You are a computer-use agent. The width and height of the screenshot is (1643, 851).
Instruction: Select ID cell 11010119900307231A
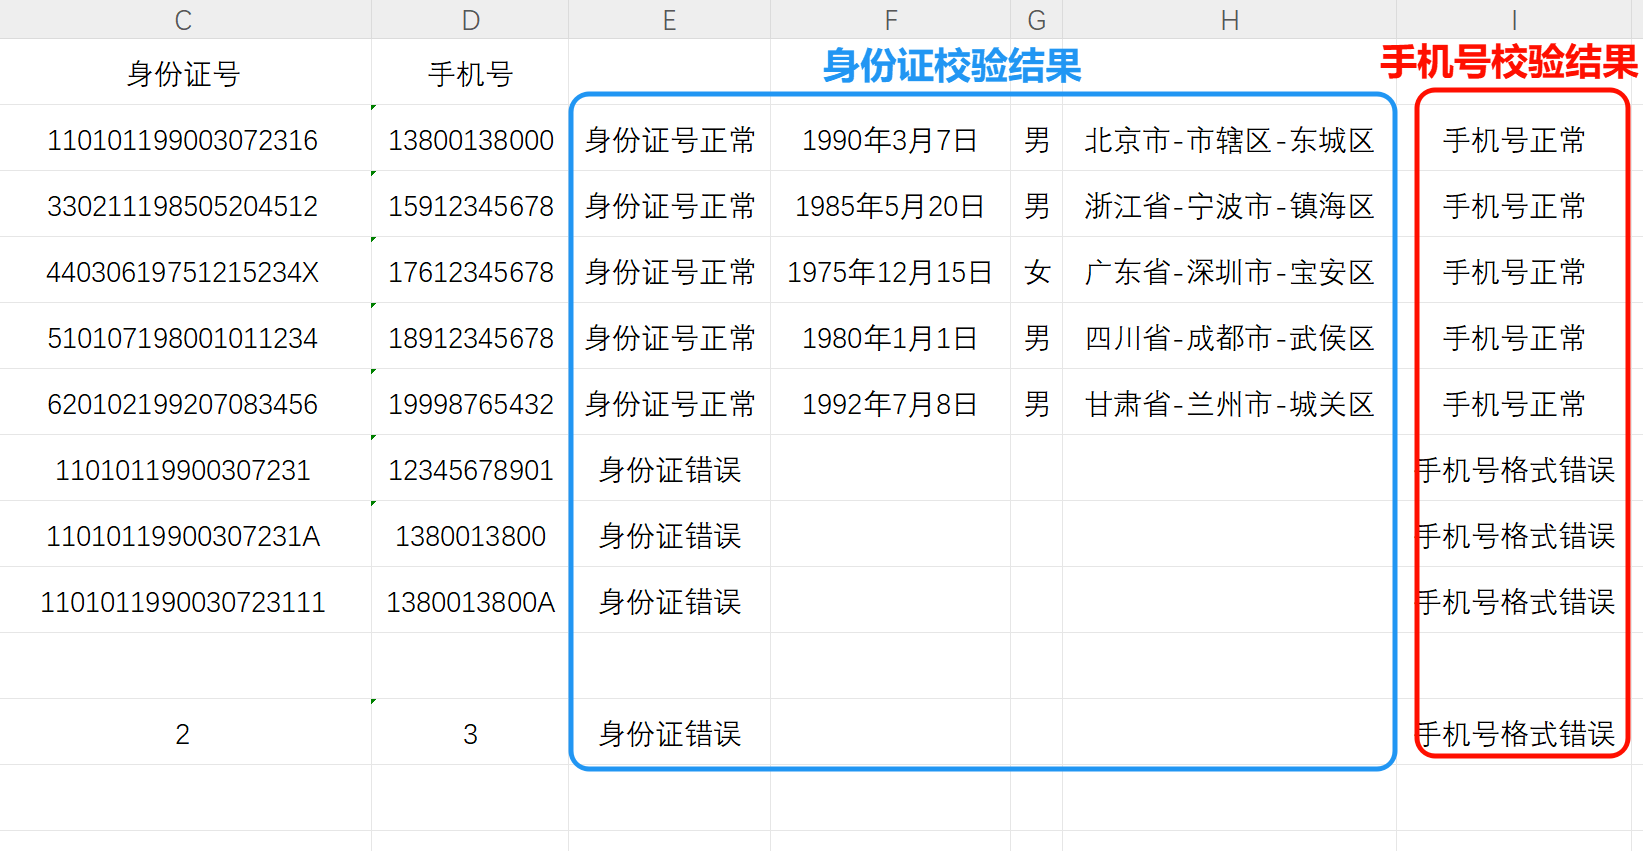tap(183, 535)
